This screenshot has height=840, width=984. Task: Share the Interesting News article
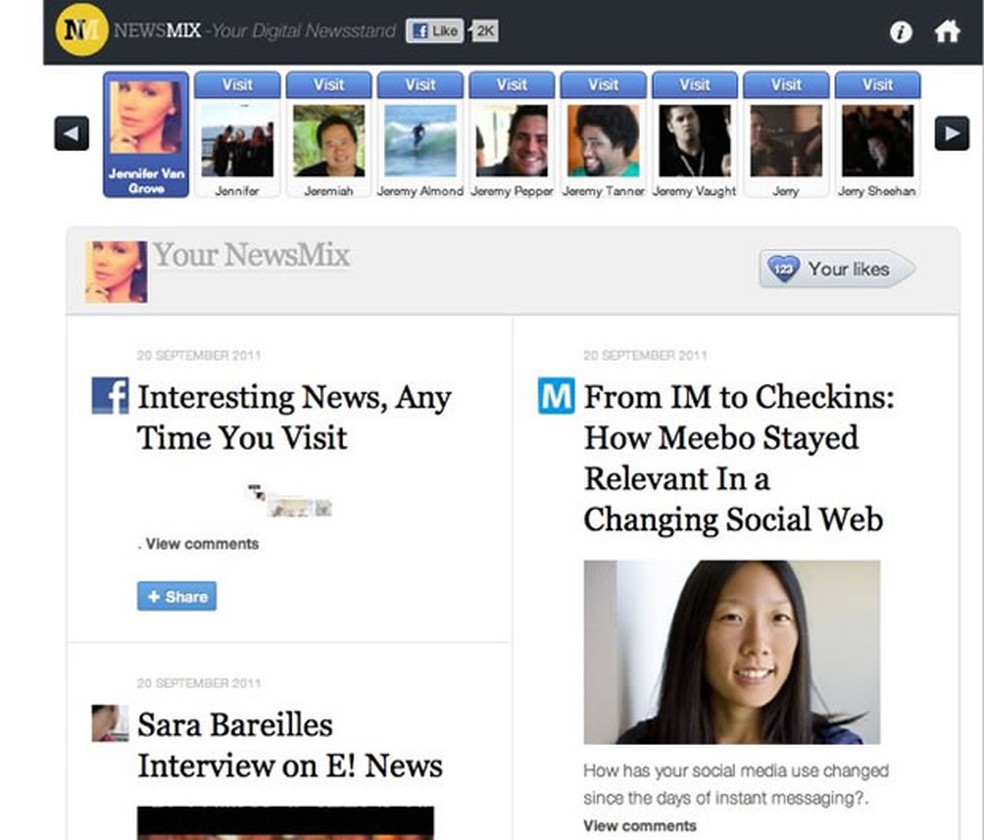pyautogui.click(x=177, y=596)
